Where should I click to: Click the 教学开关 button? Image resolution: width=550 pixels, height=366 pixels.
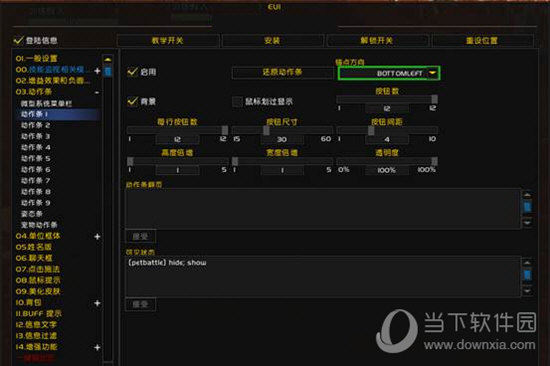[168, 40]
